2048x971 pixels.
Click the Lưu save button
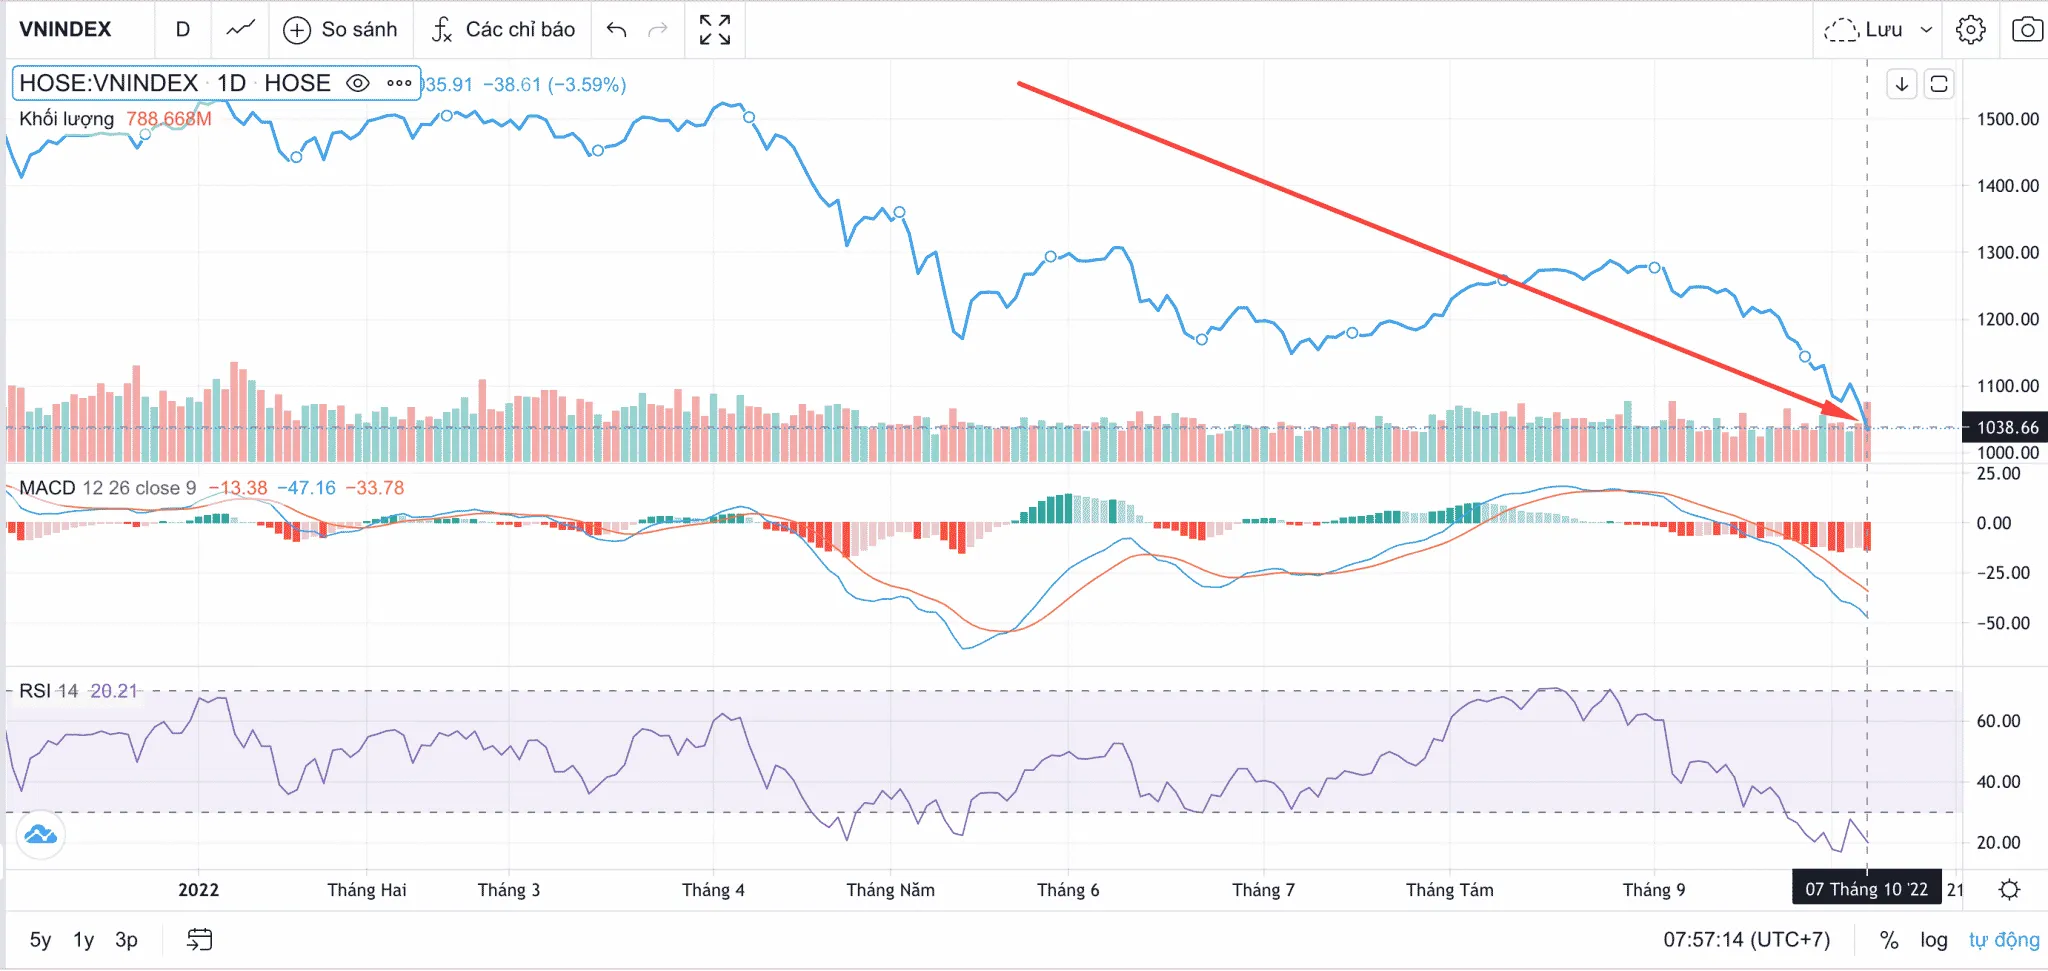tap(1865, 30)
